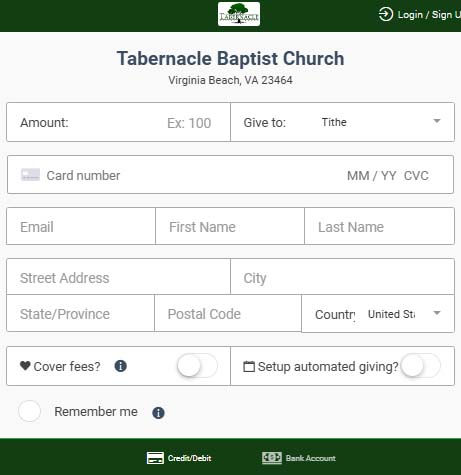Click the calendar icon for automated giving
The width and height of the screenshot is (461, 475).
pos(249,366)
